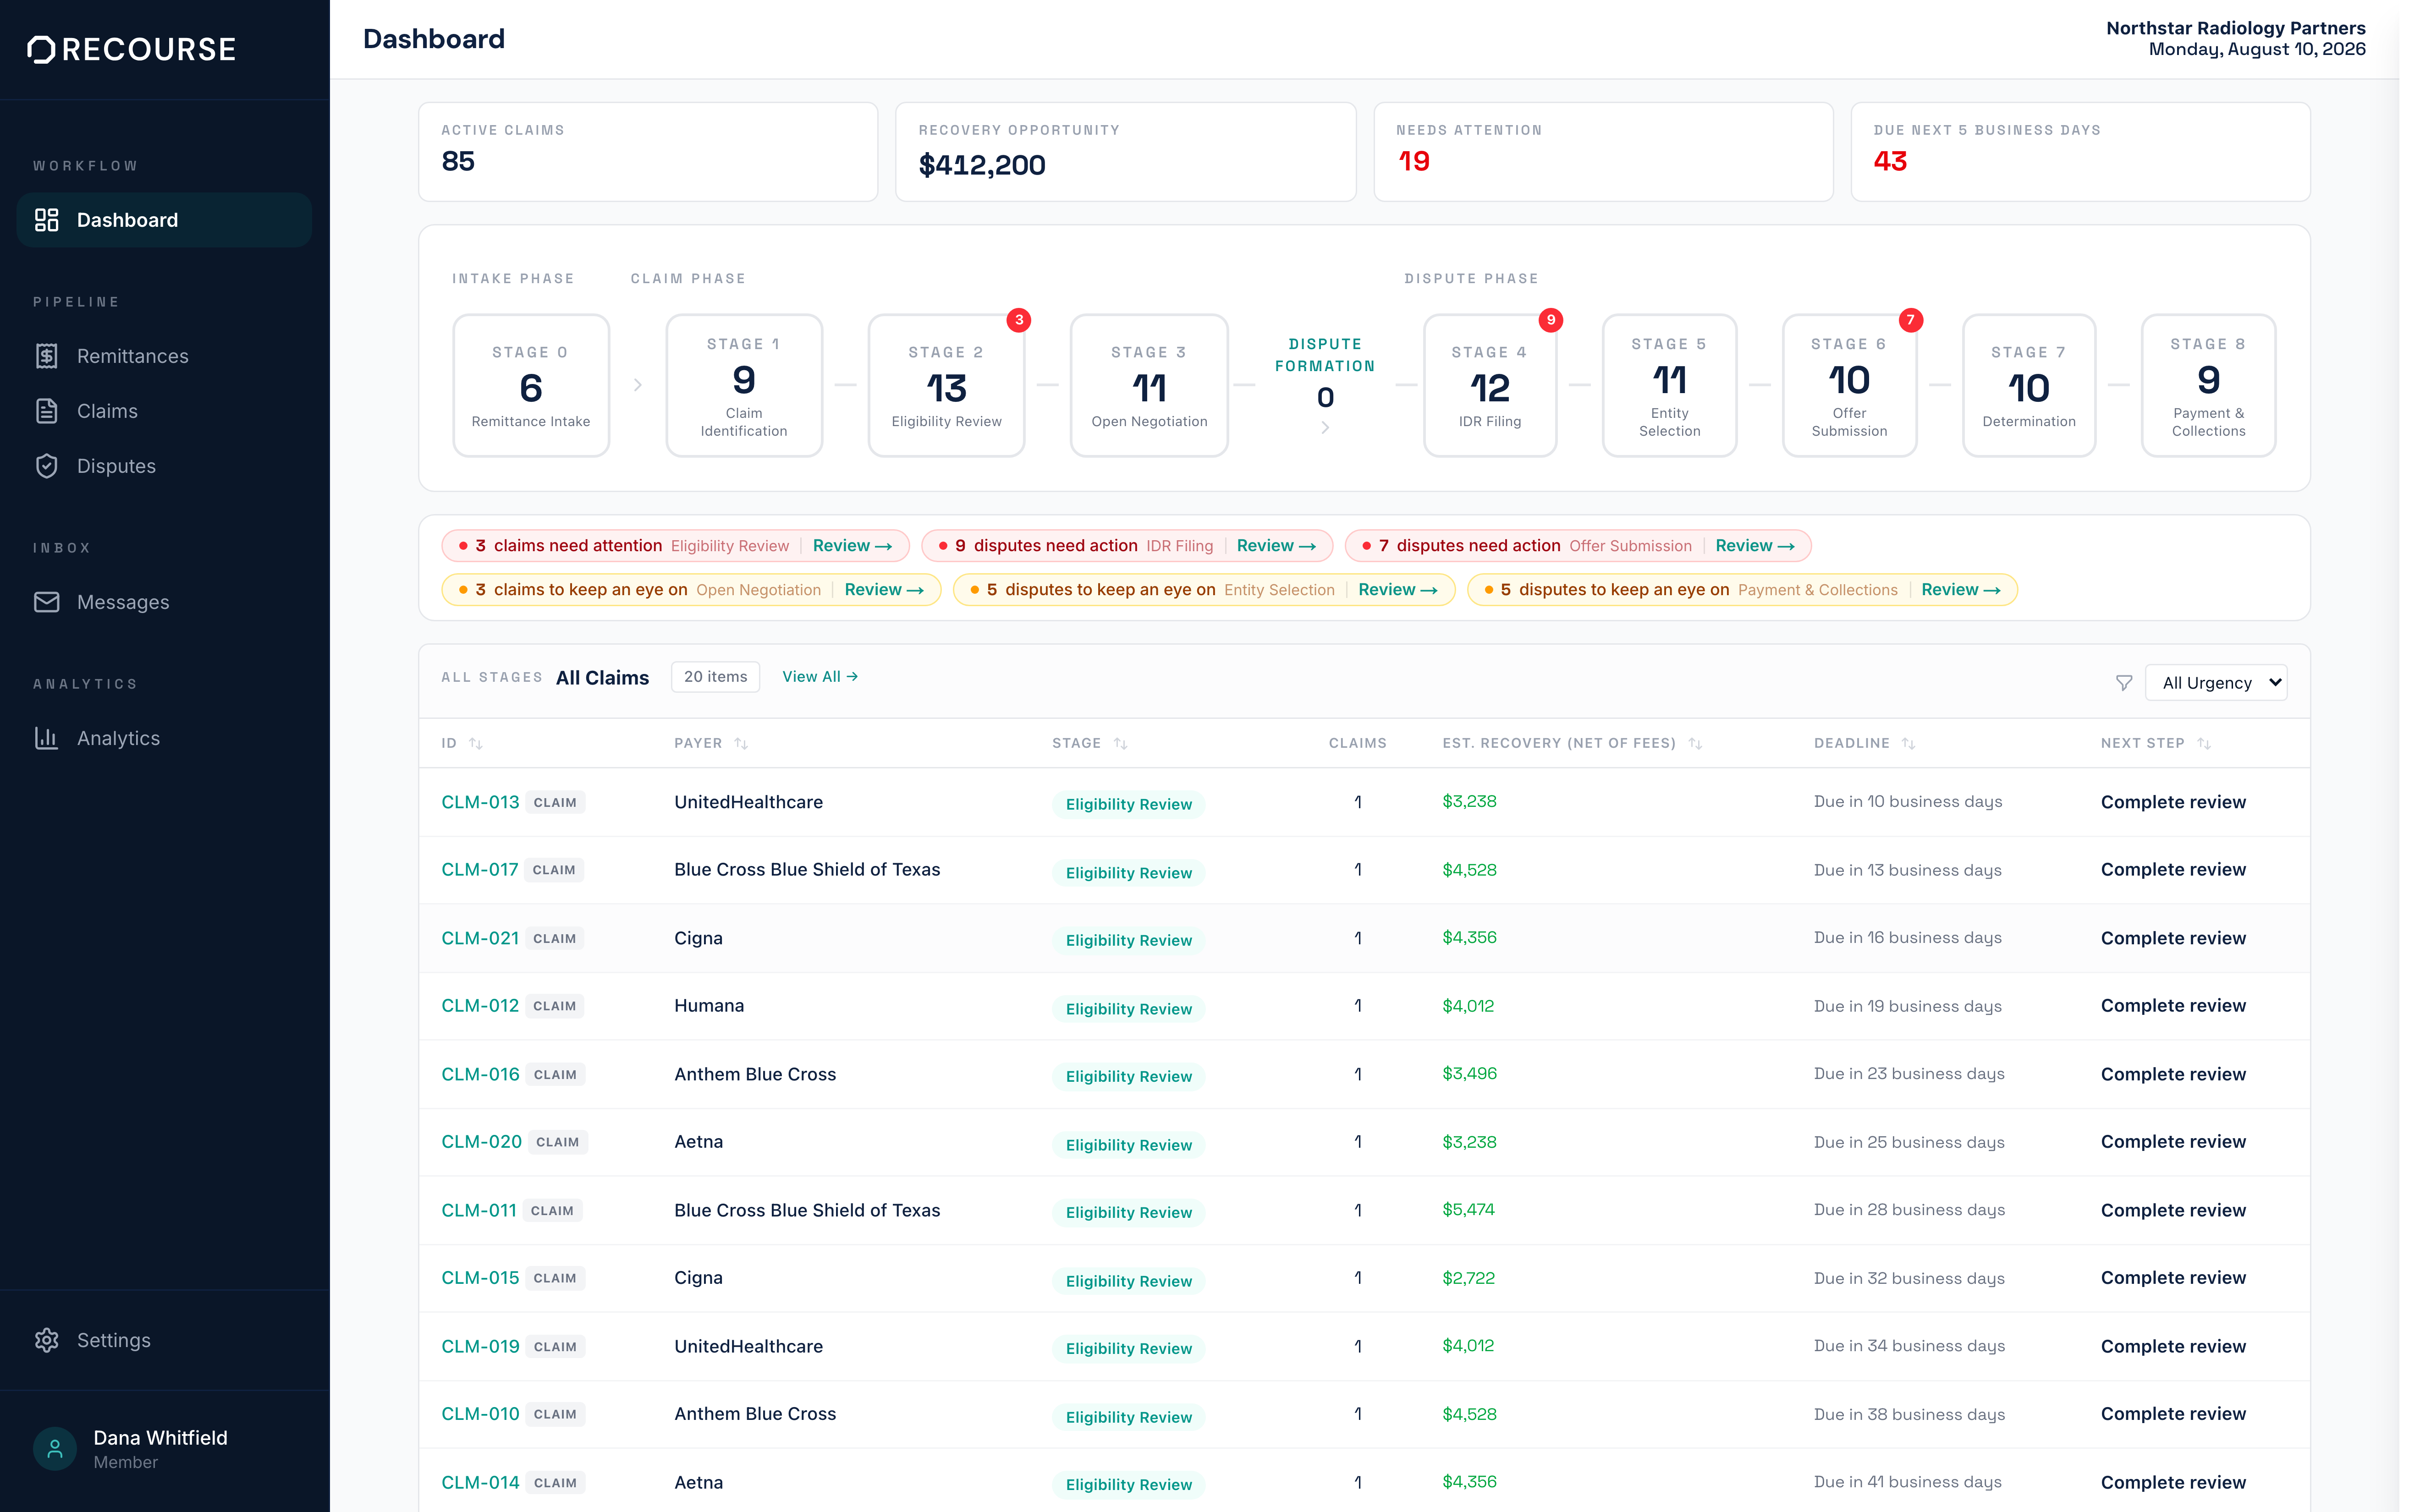Open the Dashboard grid icon
Screen dimensions: 2420x1512
click(x=47, y=220)
